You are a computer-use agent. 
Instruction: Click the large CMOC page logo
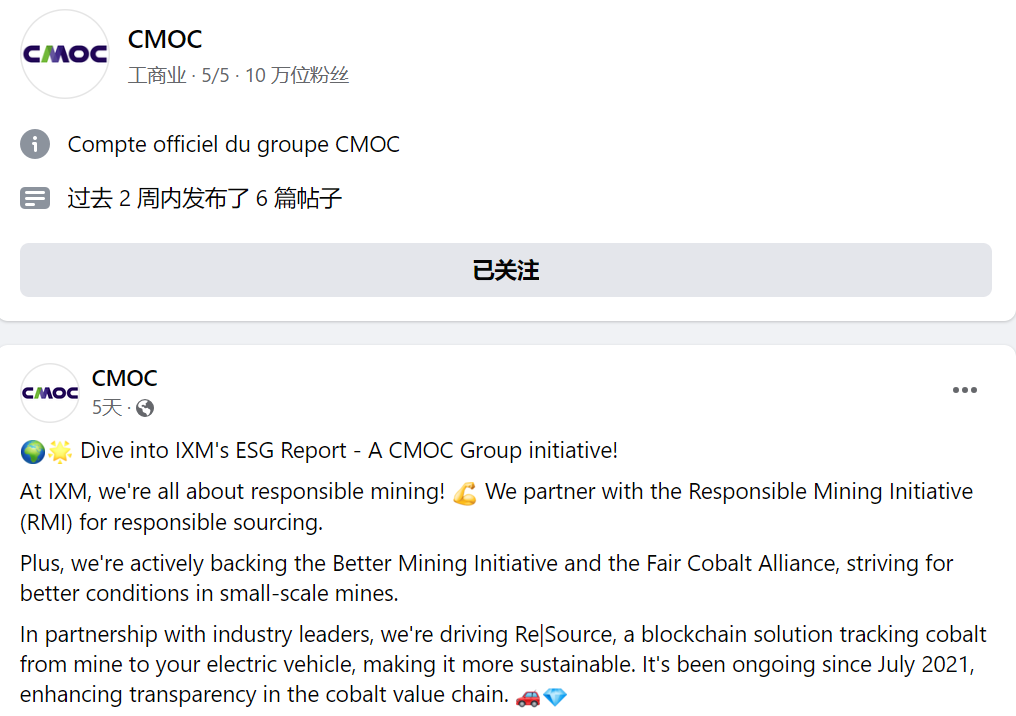(64, 54)
